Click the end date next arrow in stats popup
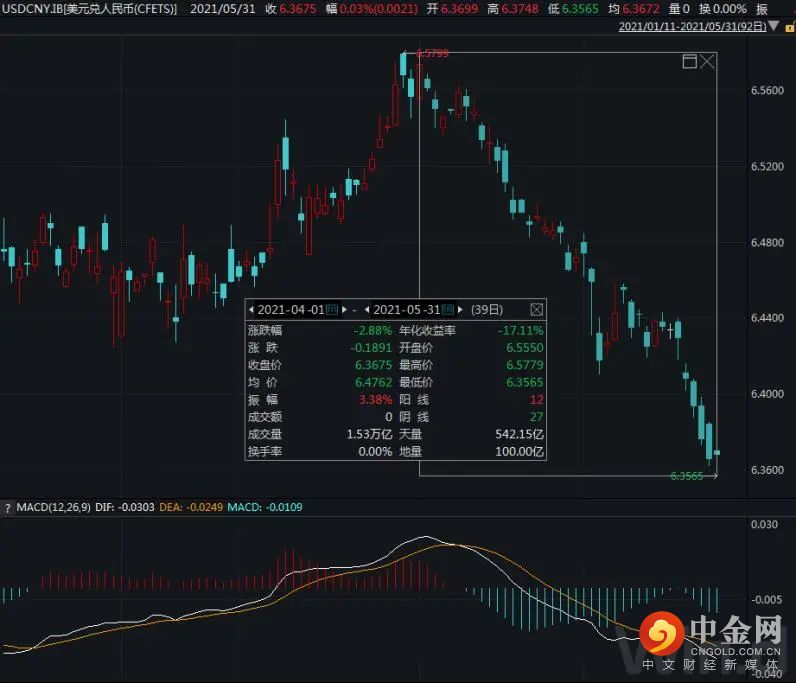This screenshot has width=796, height=683. click(x=460, y=309)
